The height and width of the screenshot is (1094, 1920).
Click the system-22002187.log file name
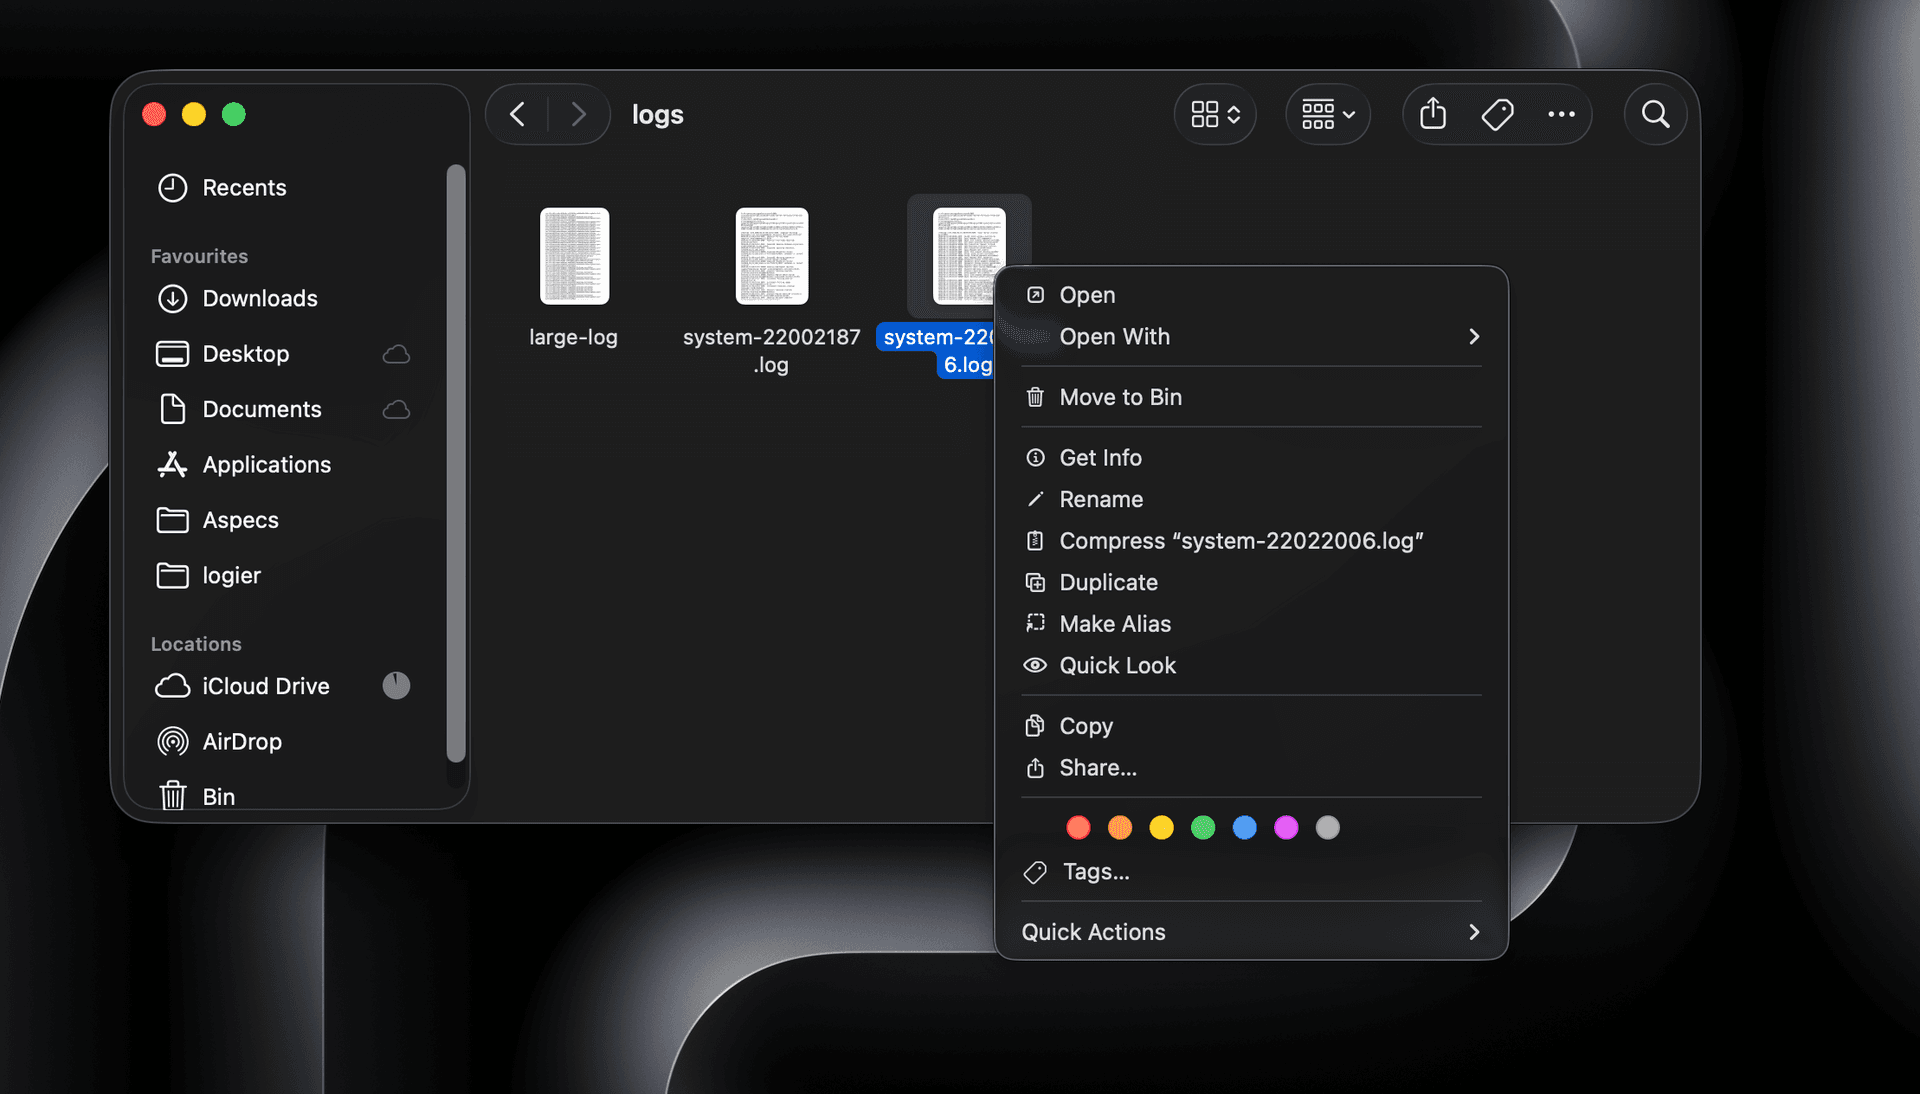coord(771,351)
